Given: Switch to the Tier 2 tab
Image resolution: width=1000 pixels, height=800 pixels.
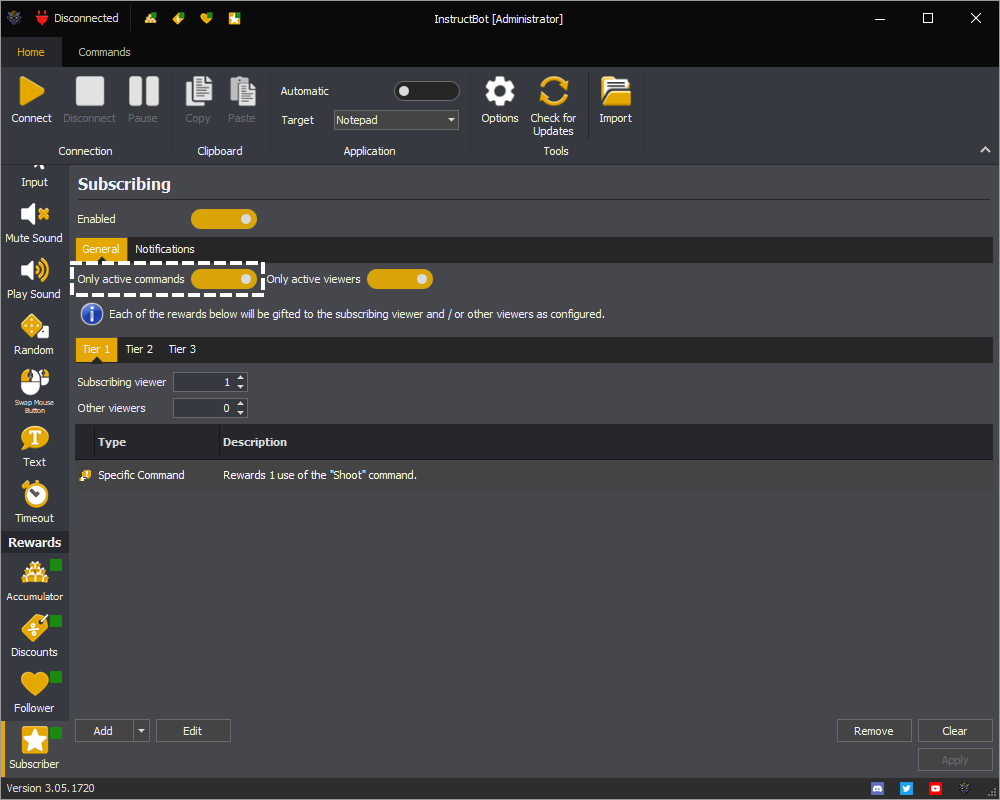Looking at the screenshot, I should 139,350.
